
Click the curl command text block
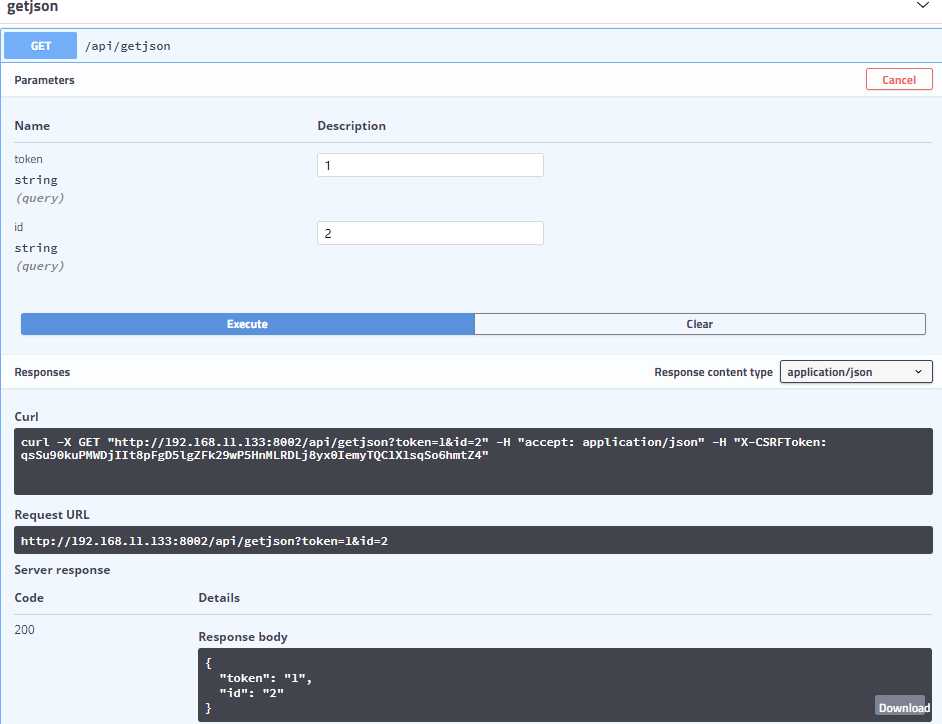tap(473, 461)
